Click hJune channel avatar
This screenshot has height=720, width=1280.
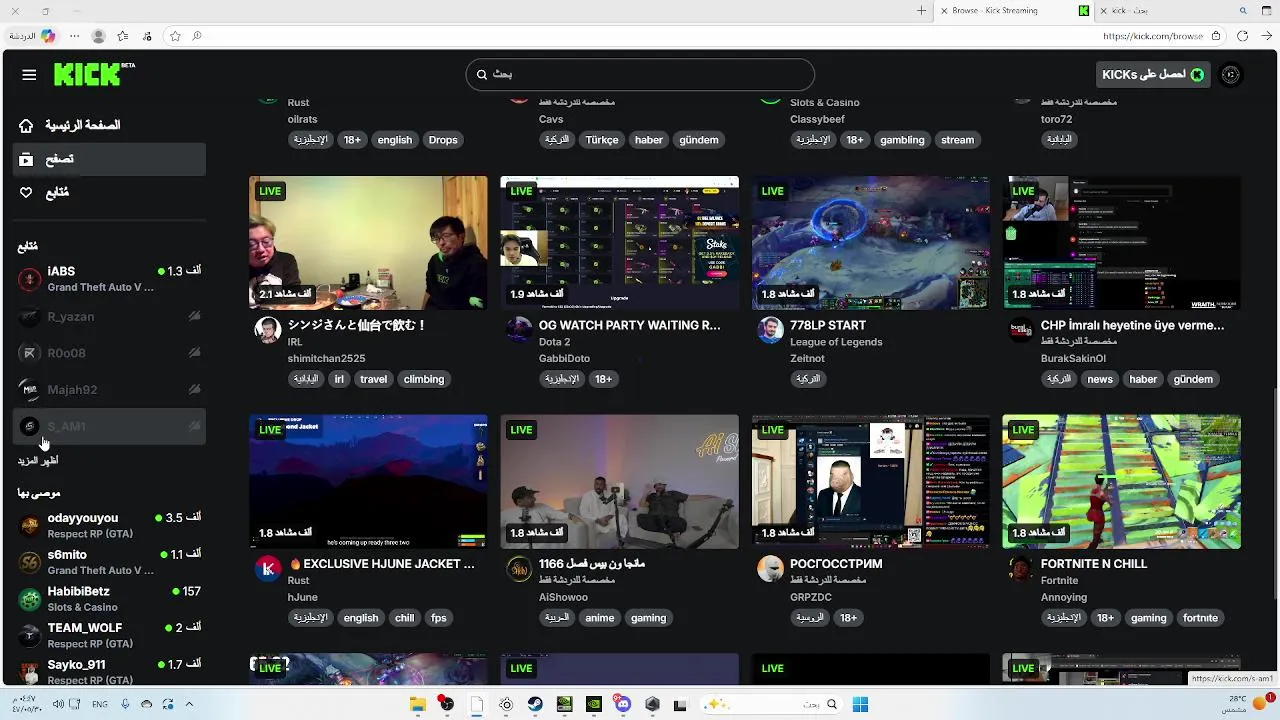pyautogui.click(x=268, y=569)
